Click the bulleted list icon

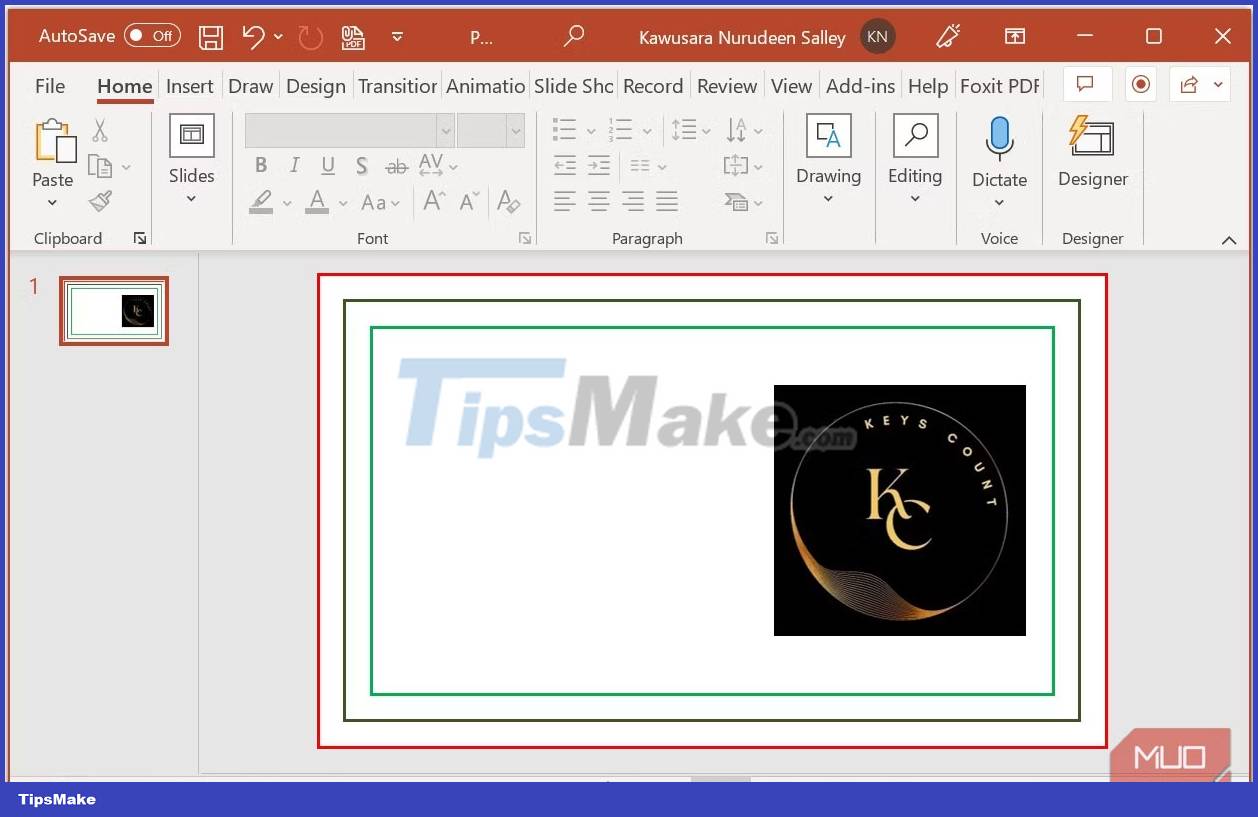(563, 129)
